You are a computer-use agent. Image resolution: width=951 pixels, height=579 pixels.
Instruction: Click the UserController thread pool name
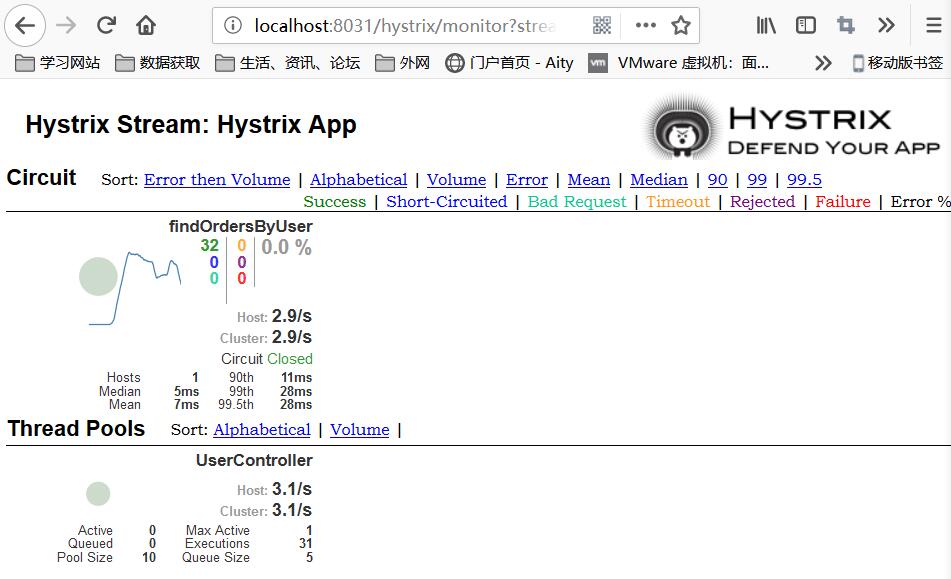254,461
